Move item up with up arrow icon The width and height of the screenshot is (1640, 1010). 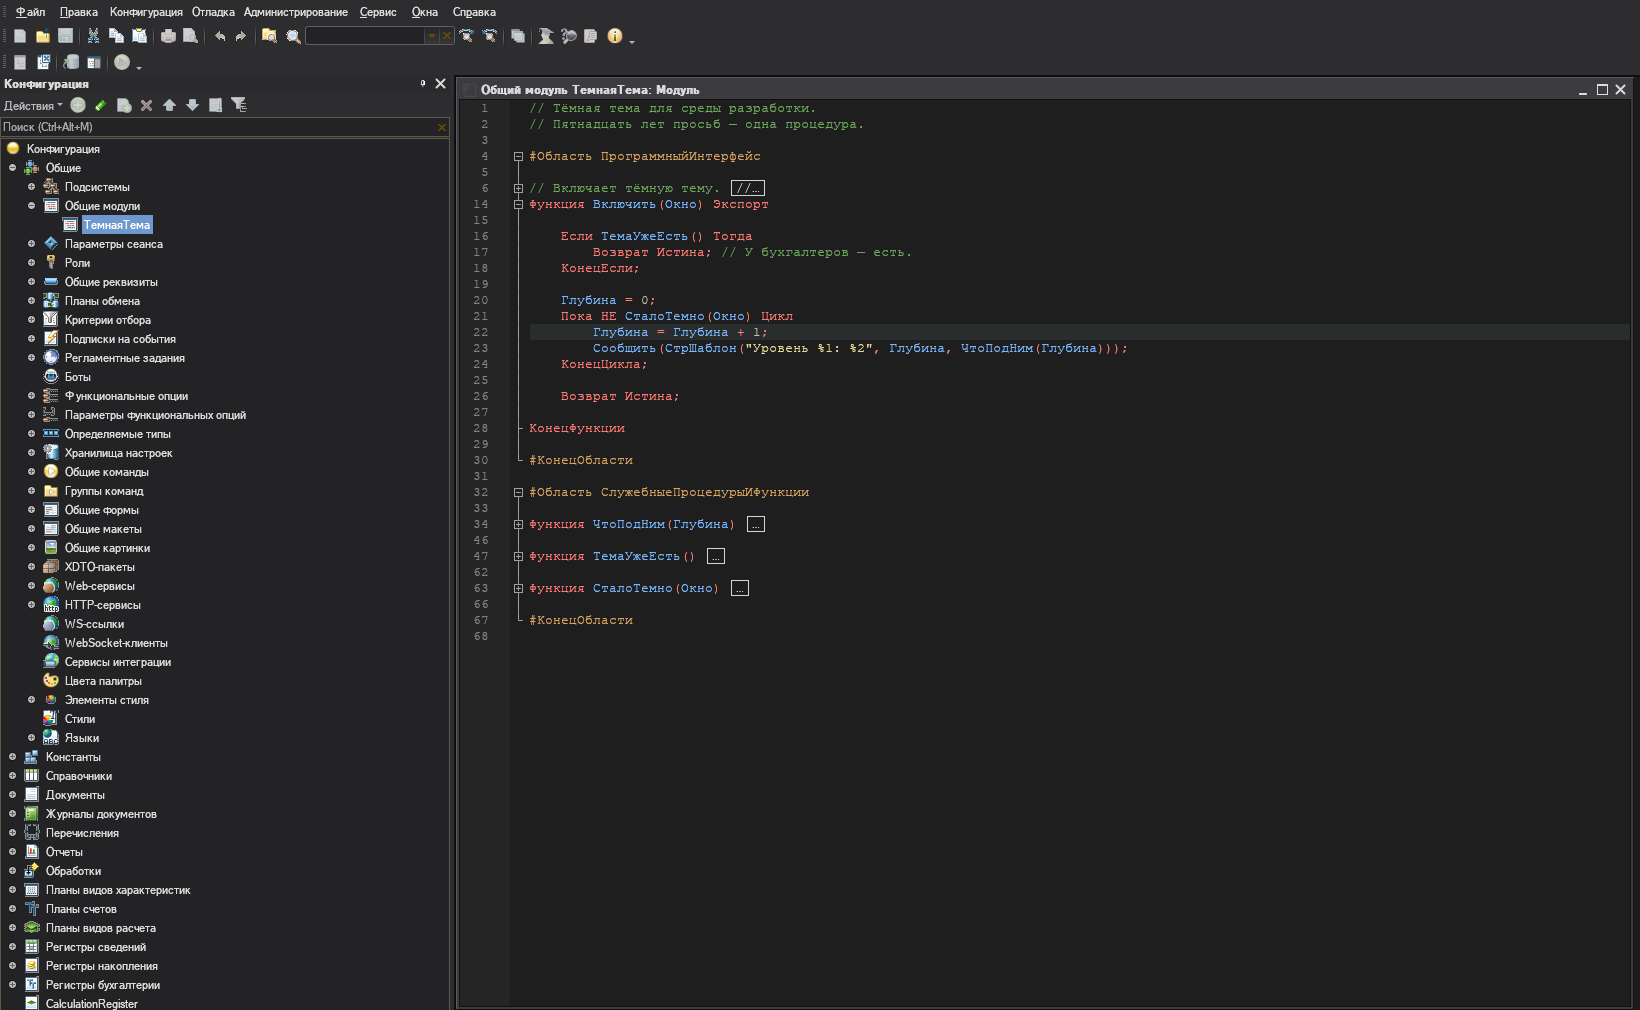pyautogui.click(x=169, y=105)
